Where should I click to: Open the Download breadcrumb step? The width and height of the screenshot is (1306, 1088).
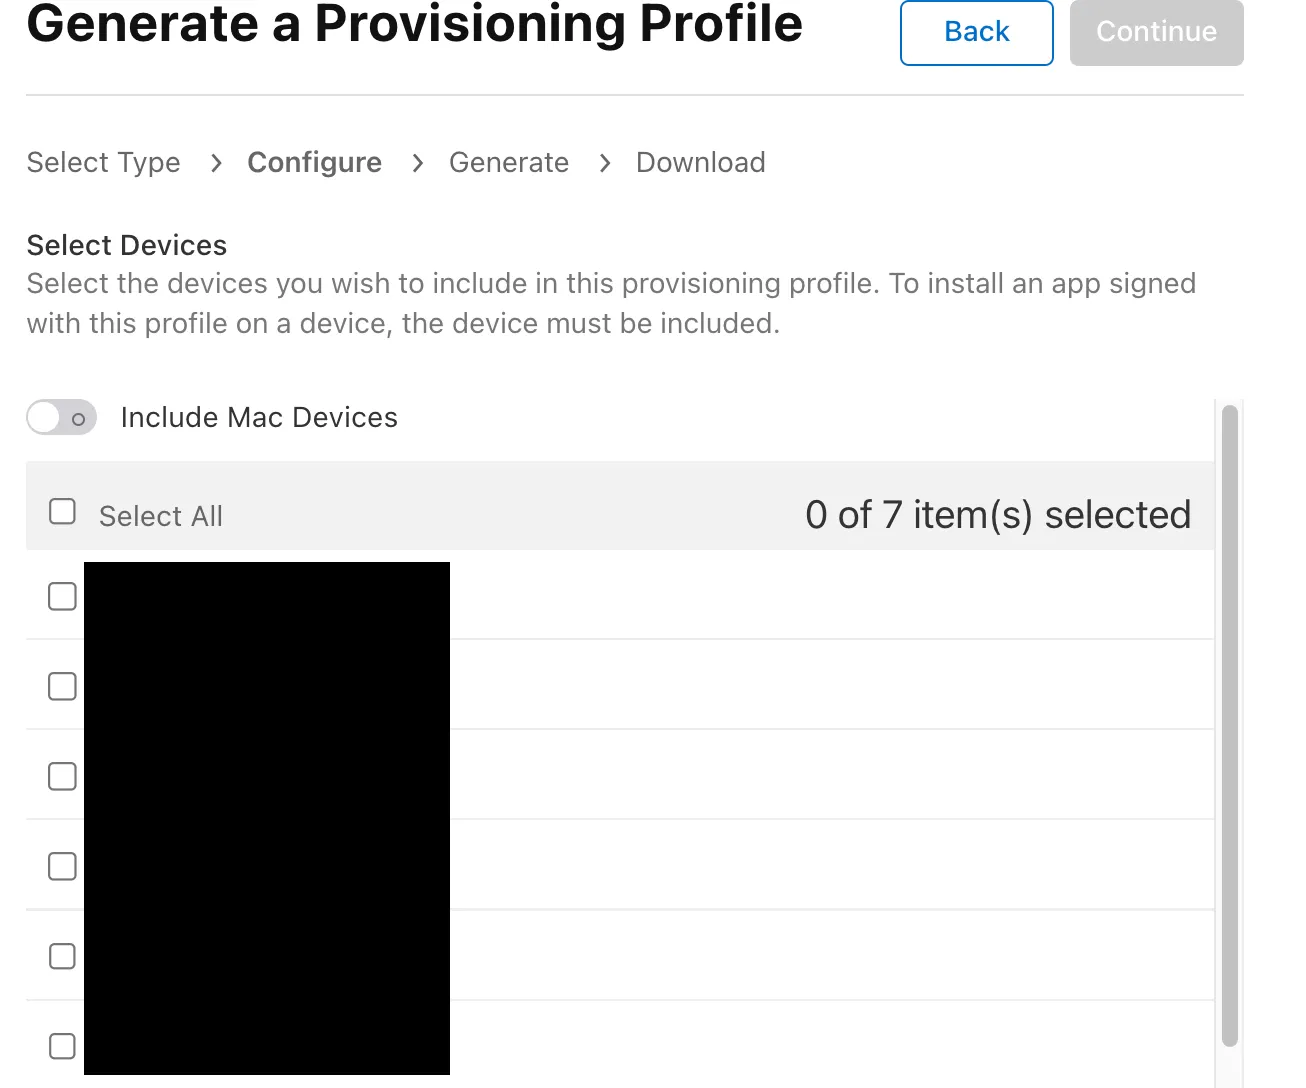pos(700,162)
